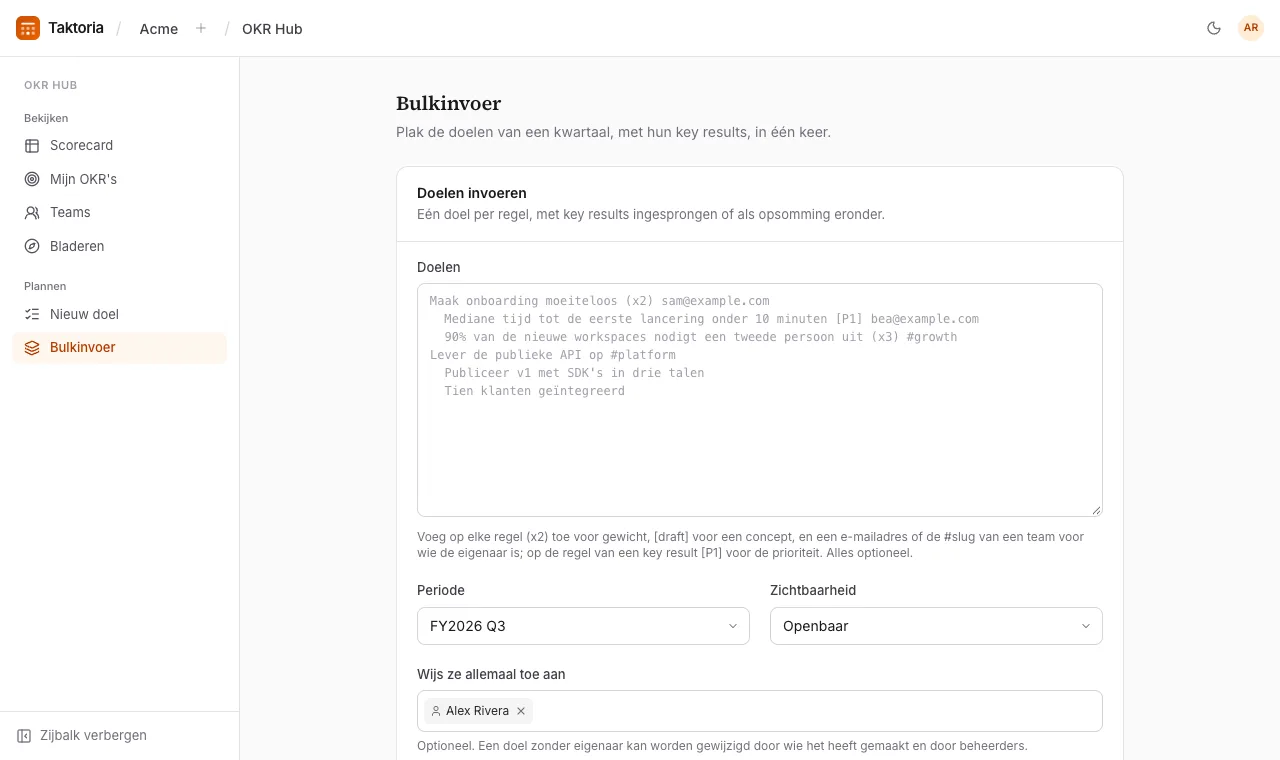Click the Teams people icon
Screen dimensions: 1280x760
(32, 213)
